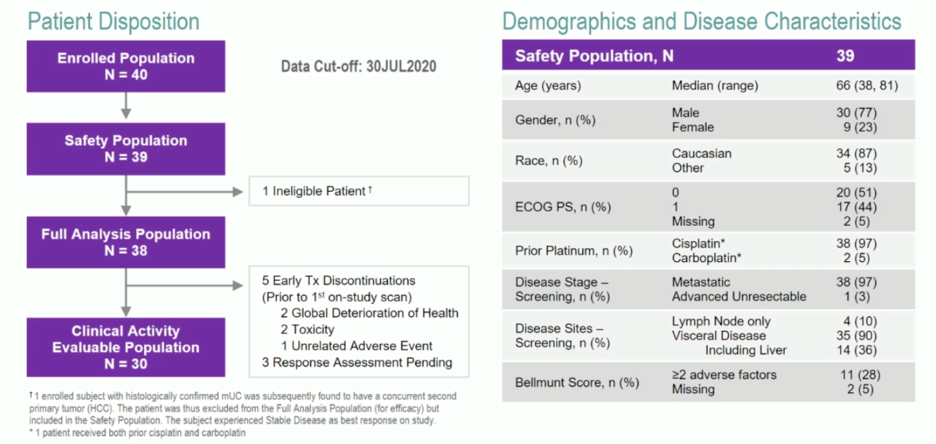The width and height of the screenshot is (936, 444).
Task: Click the Female cell
Action: click(x=692, y=127)
